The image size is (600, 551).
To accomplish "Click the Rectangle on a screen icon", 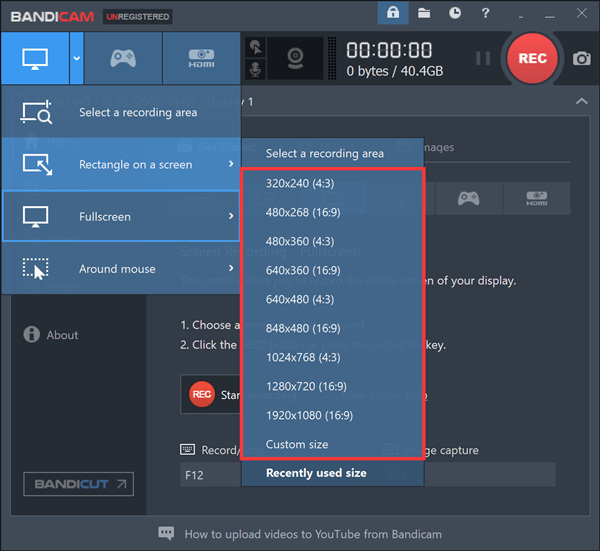I will click(37, 164).
